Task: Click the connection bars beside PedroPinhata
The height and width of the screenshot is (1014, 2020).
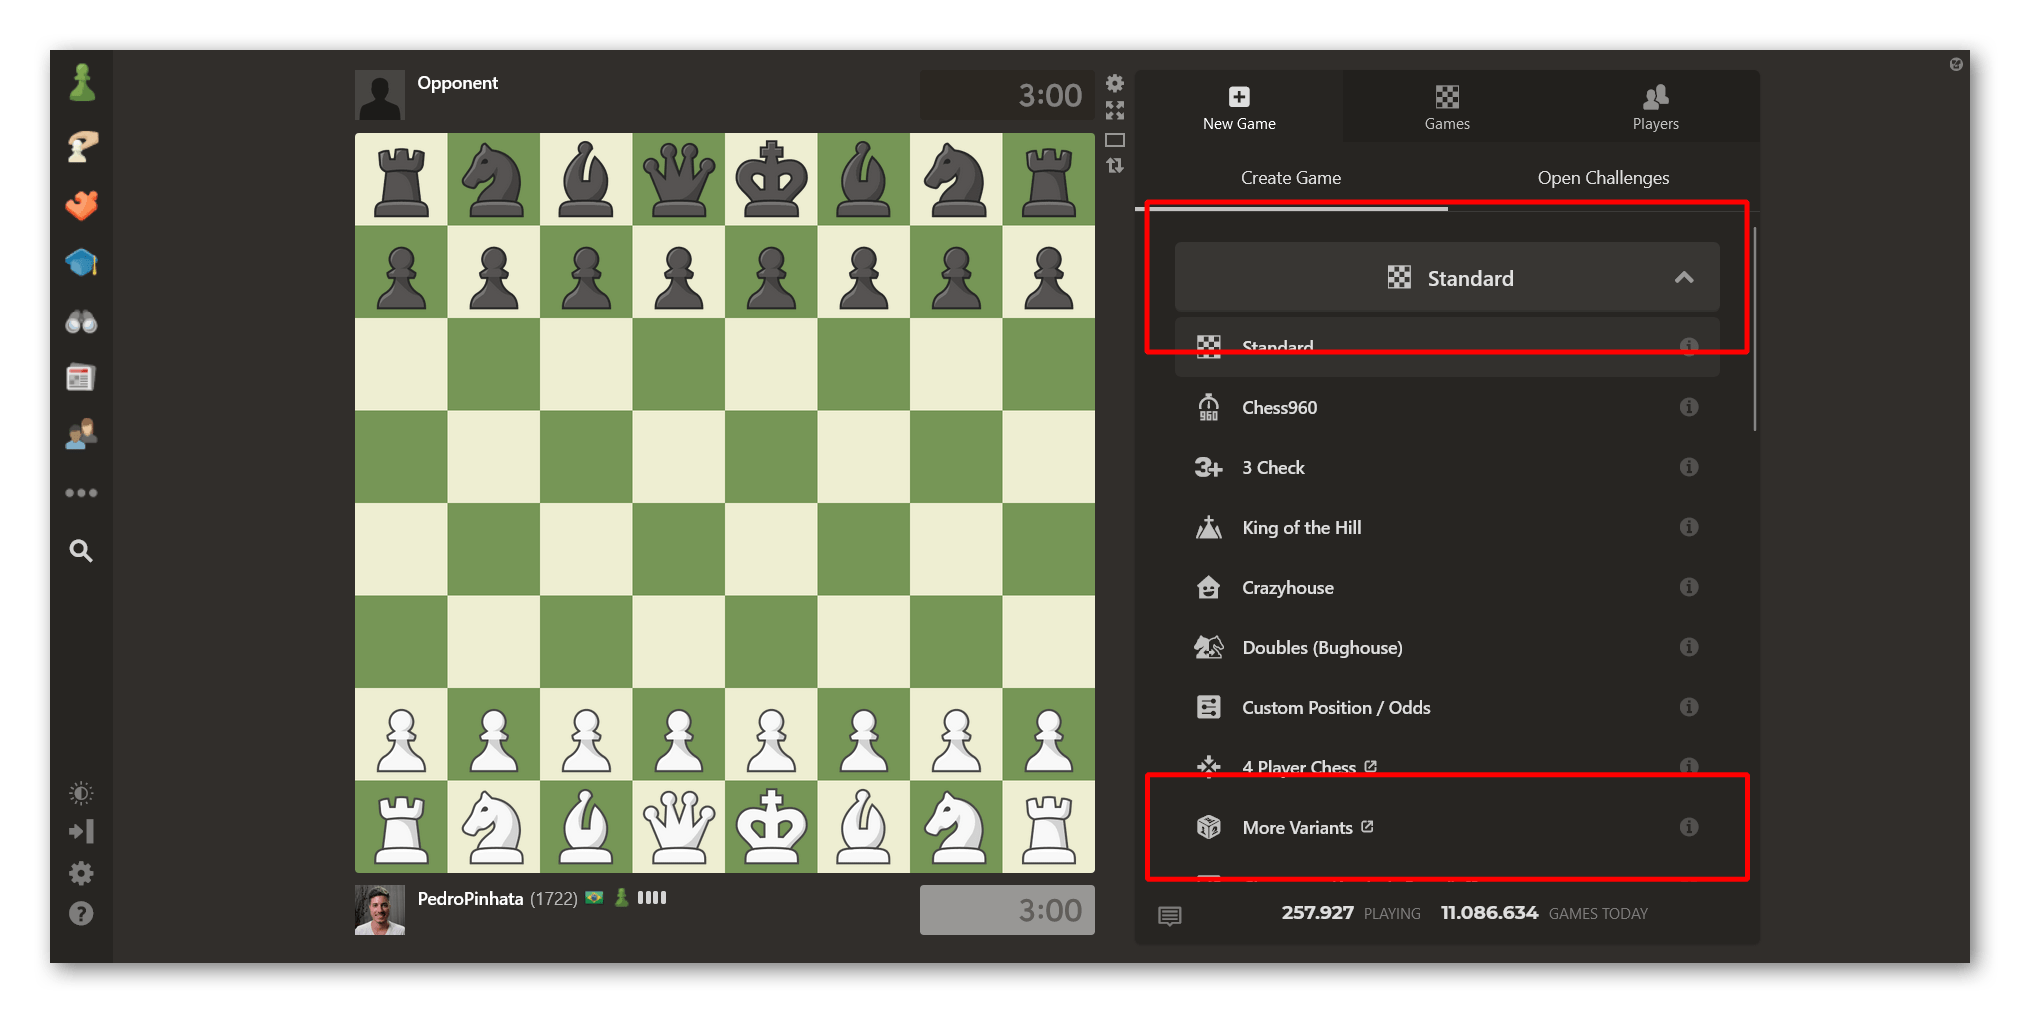Action: pos(652,898)
